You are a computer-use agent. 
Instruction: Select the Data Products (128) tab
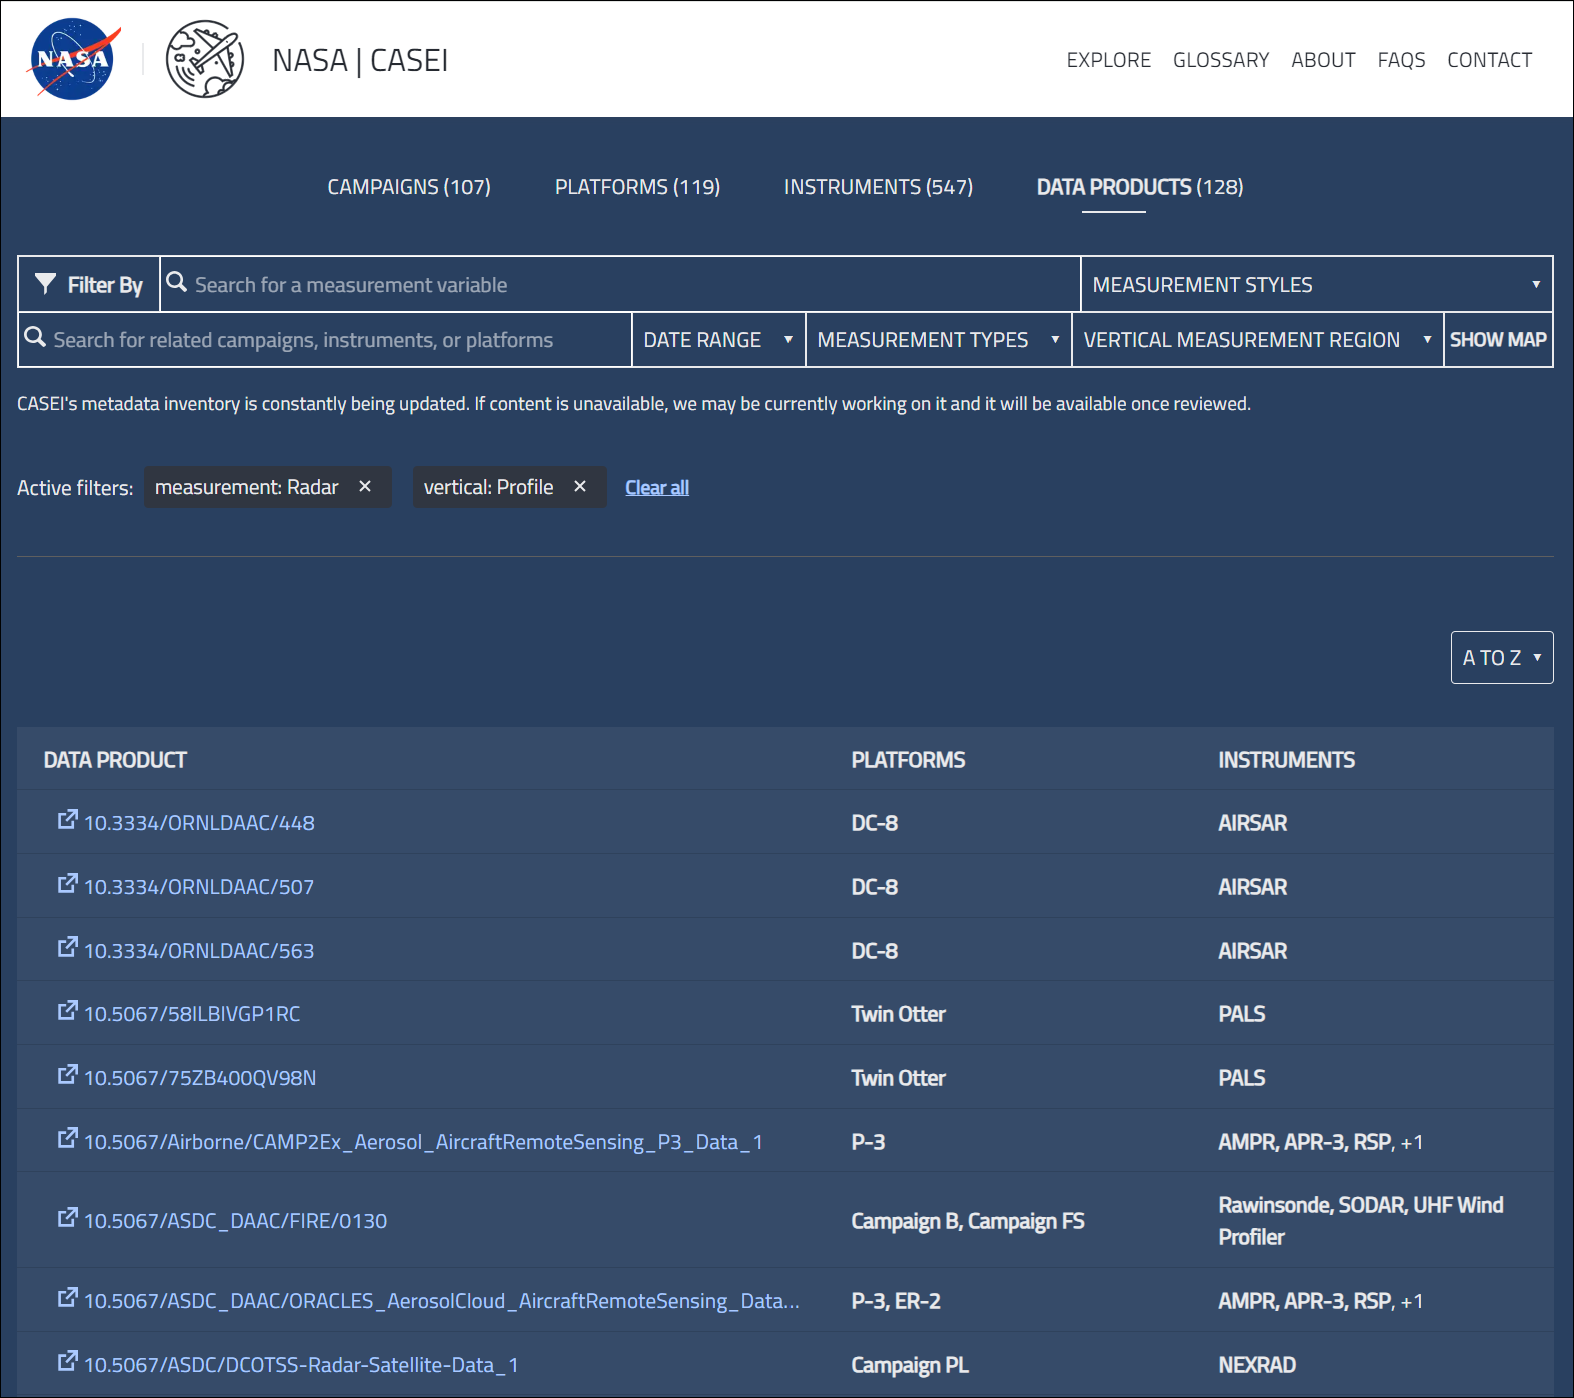(x=1140, y=187)
